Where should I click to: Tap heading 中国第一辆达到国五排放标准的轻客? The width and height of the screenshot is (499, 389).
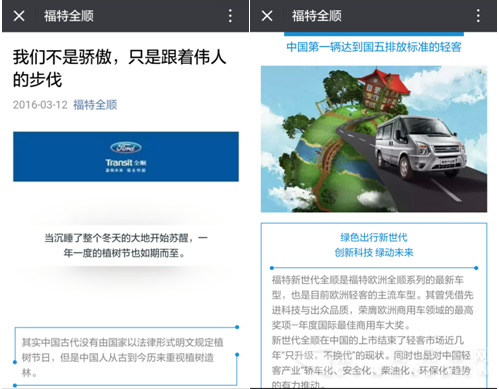pyautogui.click(x=374, y=47)
